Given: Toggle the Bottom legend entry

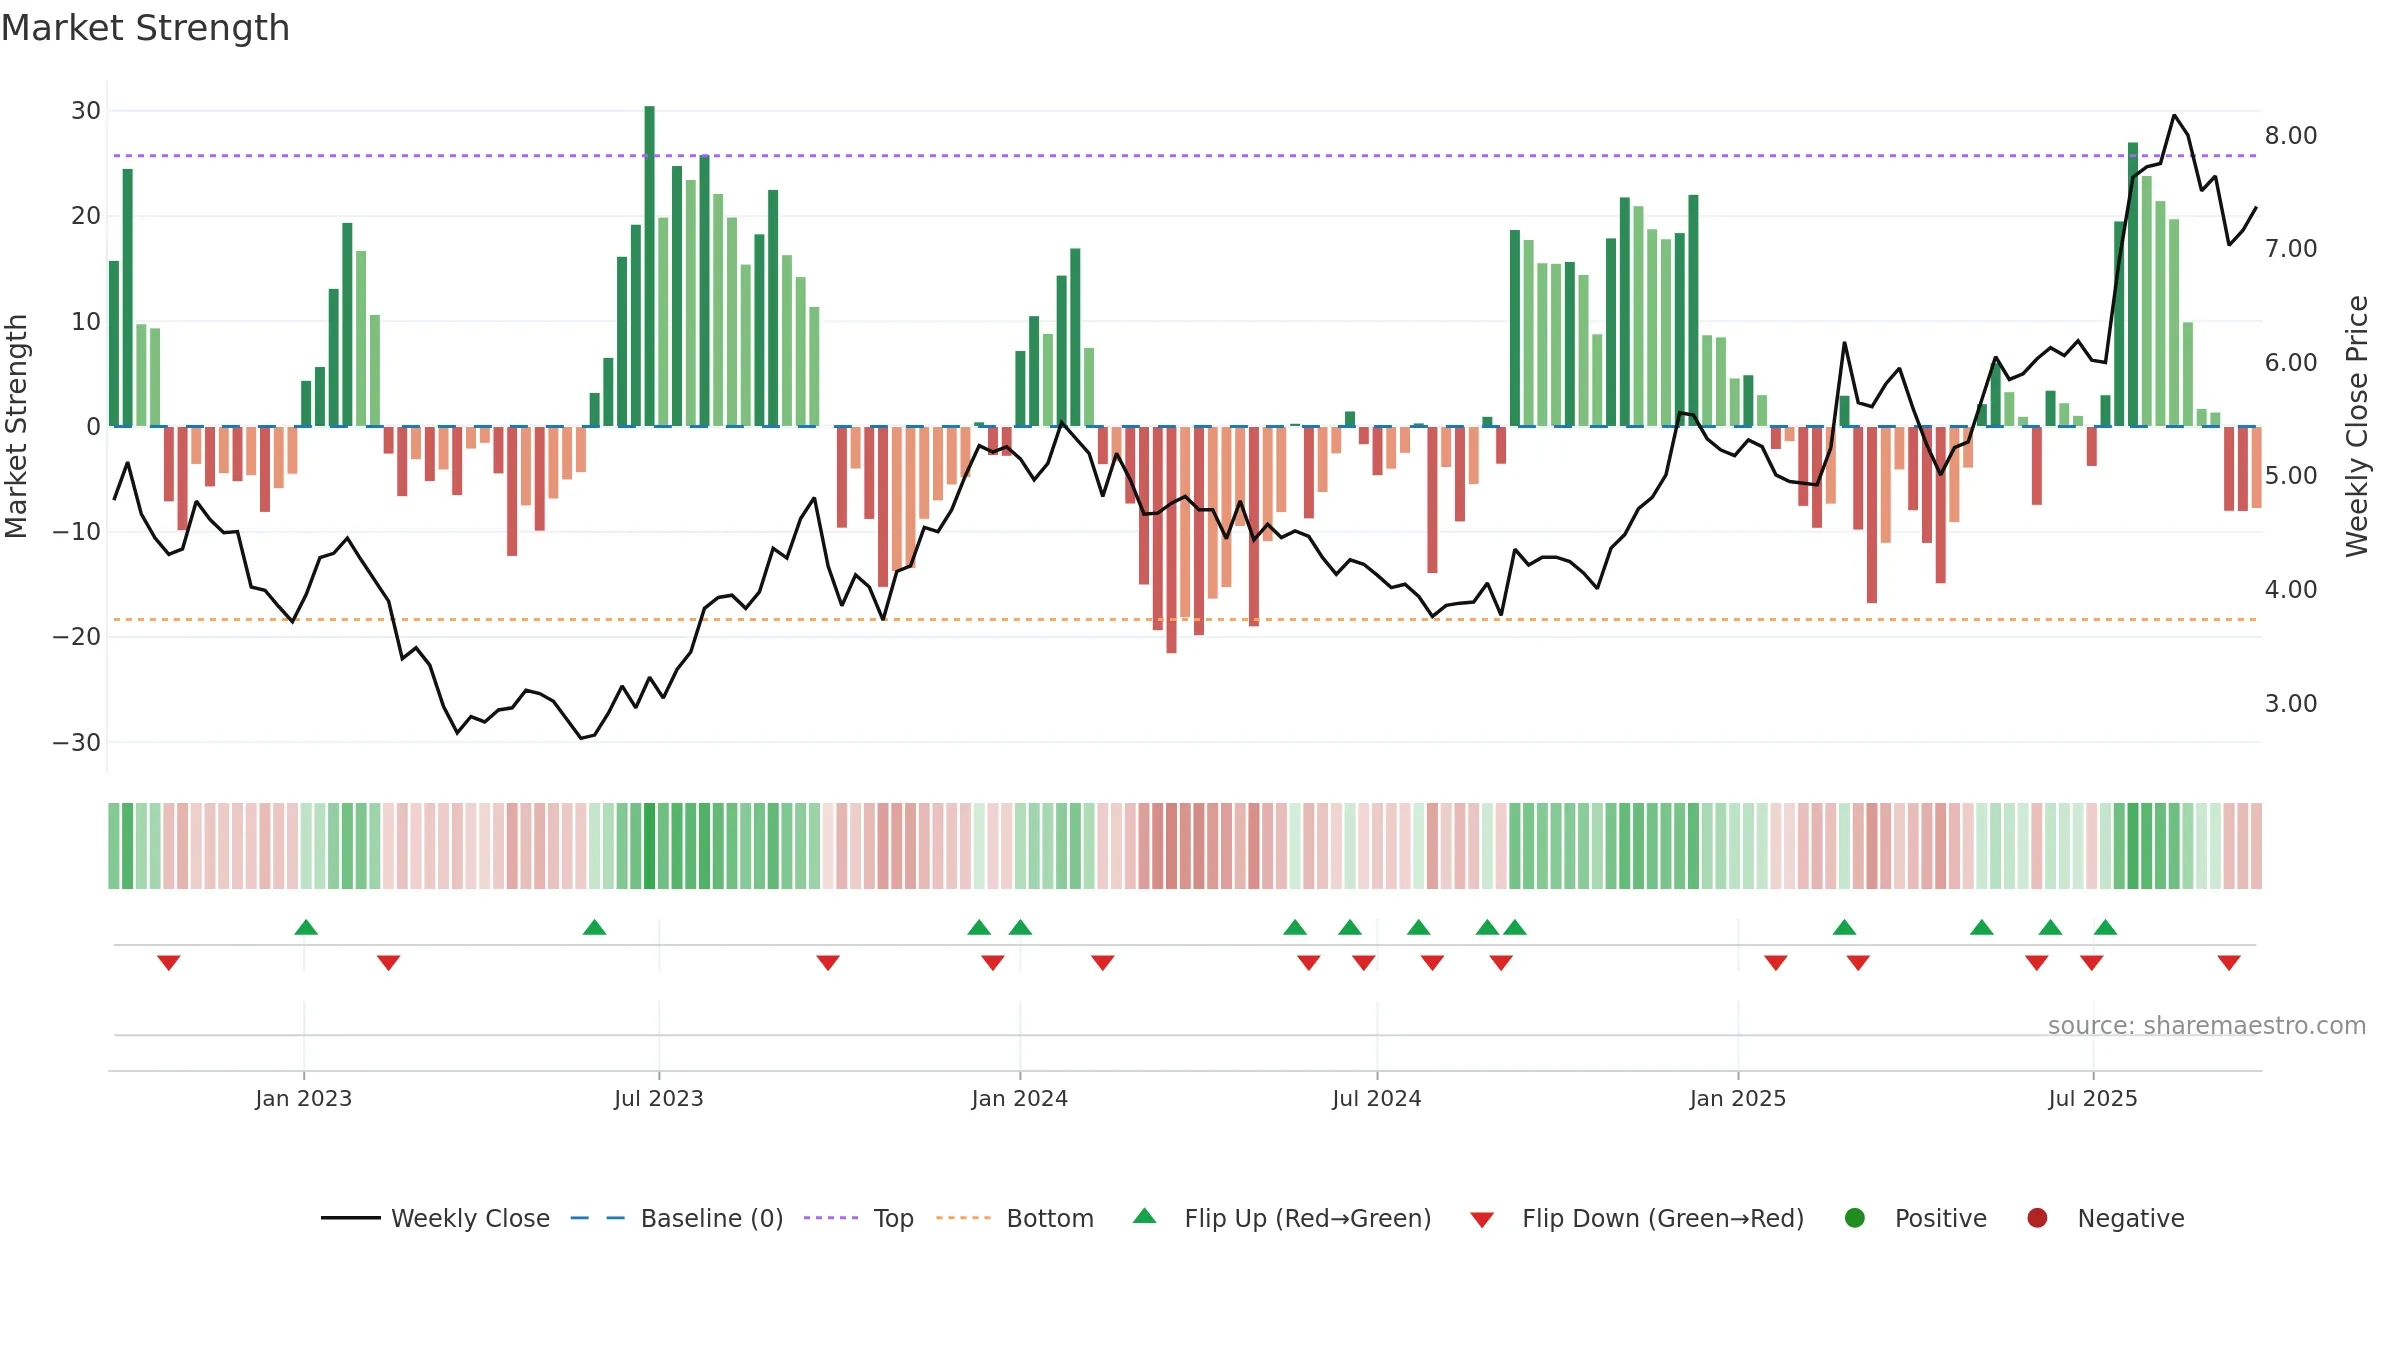Looking at the screenshot, I should pyautogui.click(x=1015, y=1218).
